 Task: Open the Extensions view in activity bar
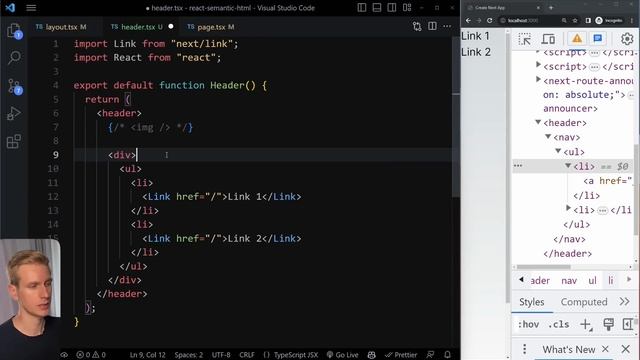(x=14, y=141)
